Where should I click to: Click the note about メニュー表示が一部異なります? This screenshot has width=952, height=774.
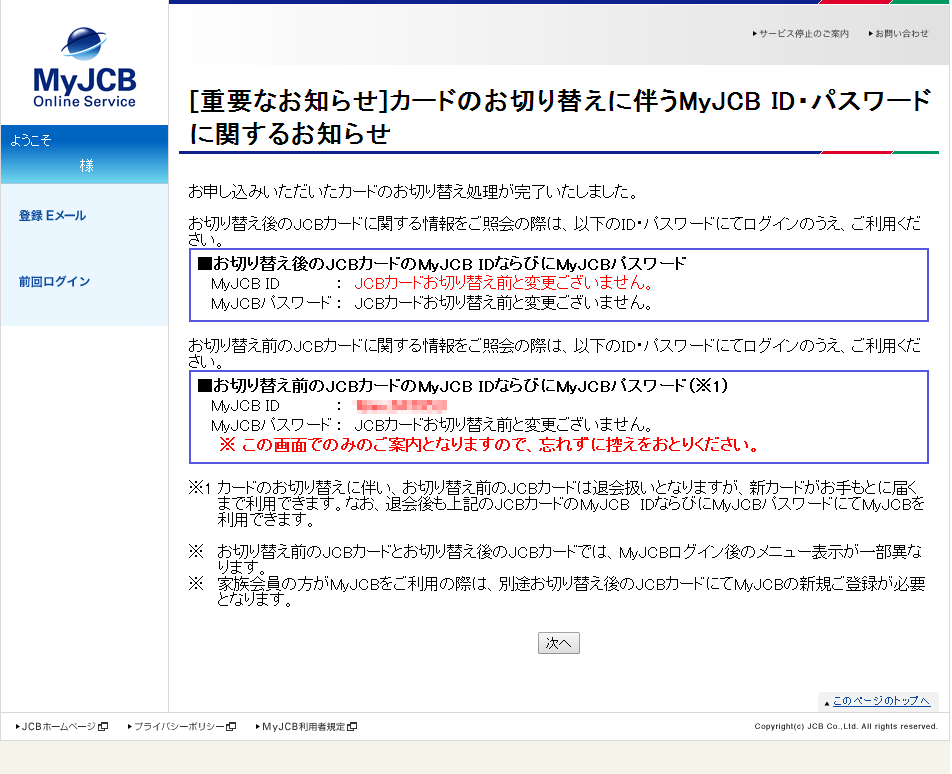554,559
